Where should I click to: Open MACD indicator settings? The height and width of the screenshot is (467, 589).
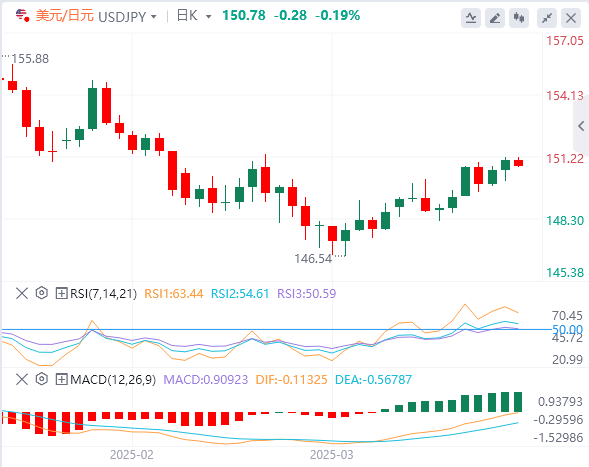coord(42,379)
